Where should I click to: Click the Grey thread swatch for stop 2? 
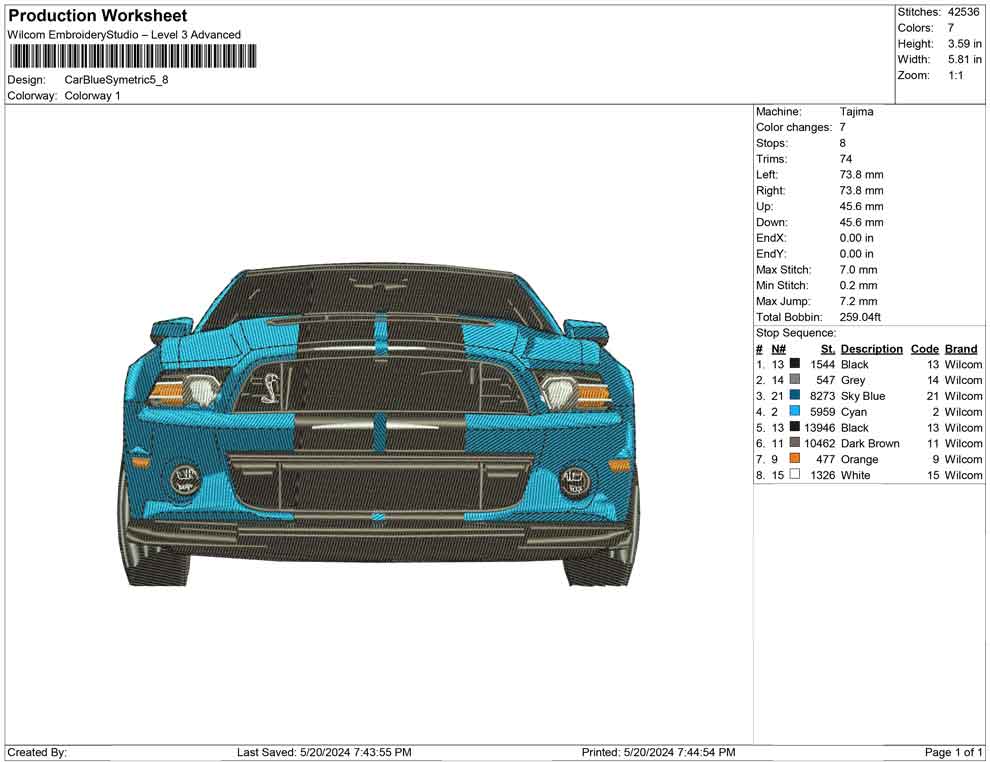click(x=794, y=380)
